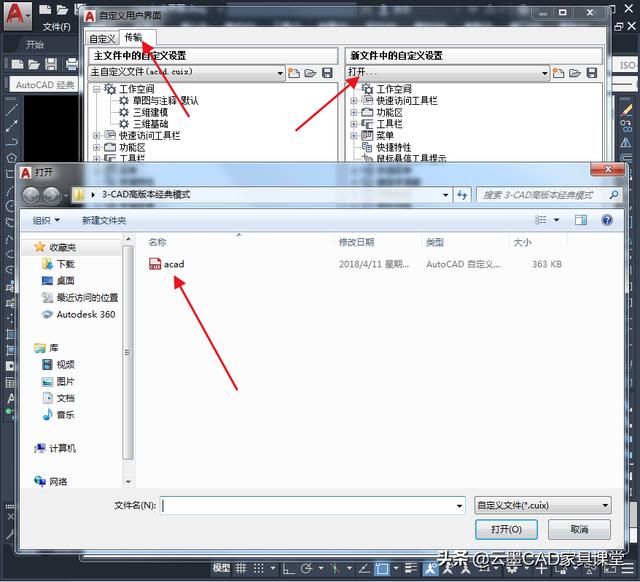Click the Open folder icon in quick access toolbar
Viewport: 640px width, 582px height.
[62, 10]
